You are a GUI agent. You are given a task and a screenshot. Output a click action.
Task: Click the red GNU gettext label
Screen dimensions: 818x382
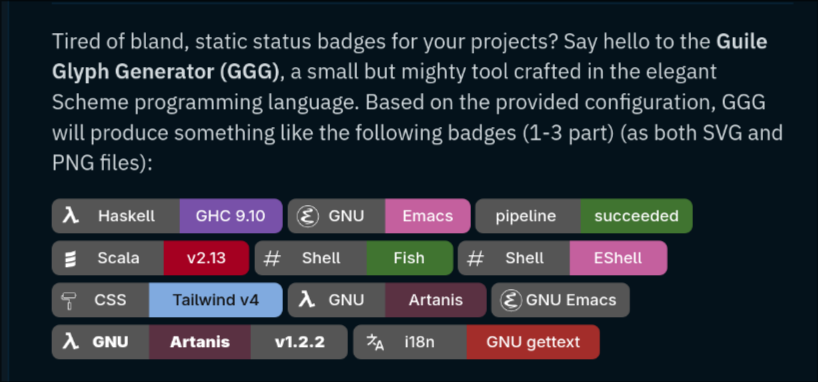tap(533, 342)
